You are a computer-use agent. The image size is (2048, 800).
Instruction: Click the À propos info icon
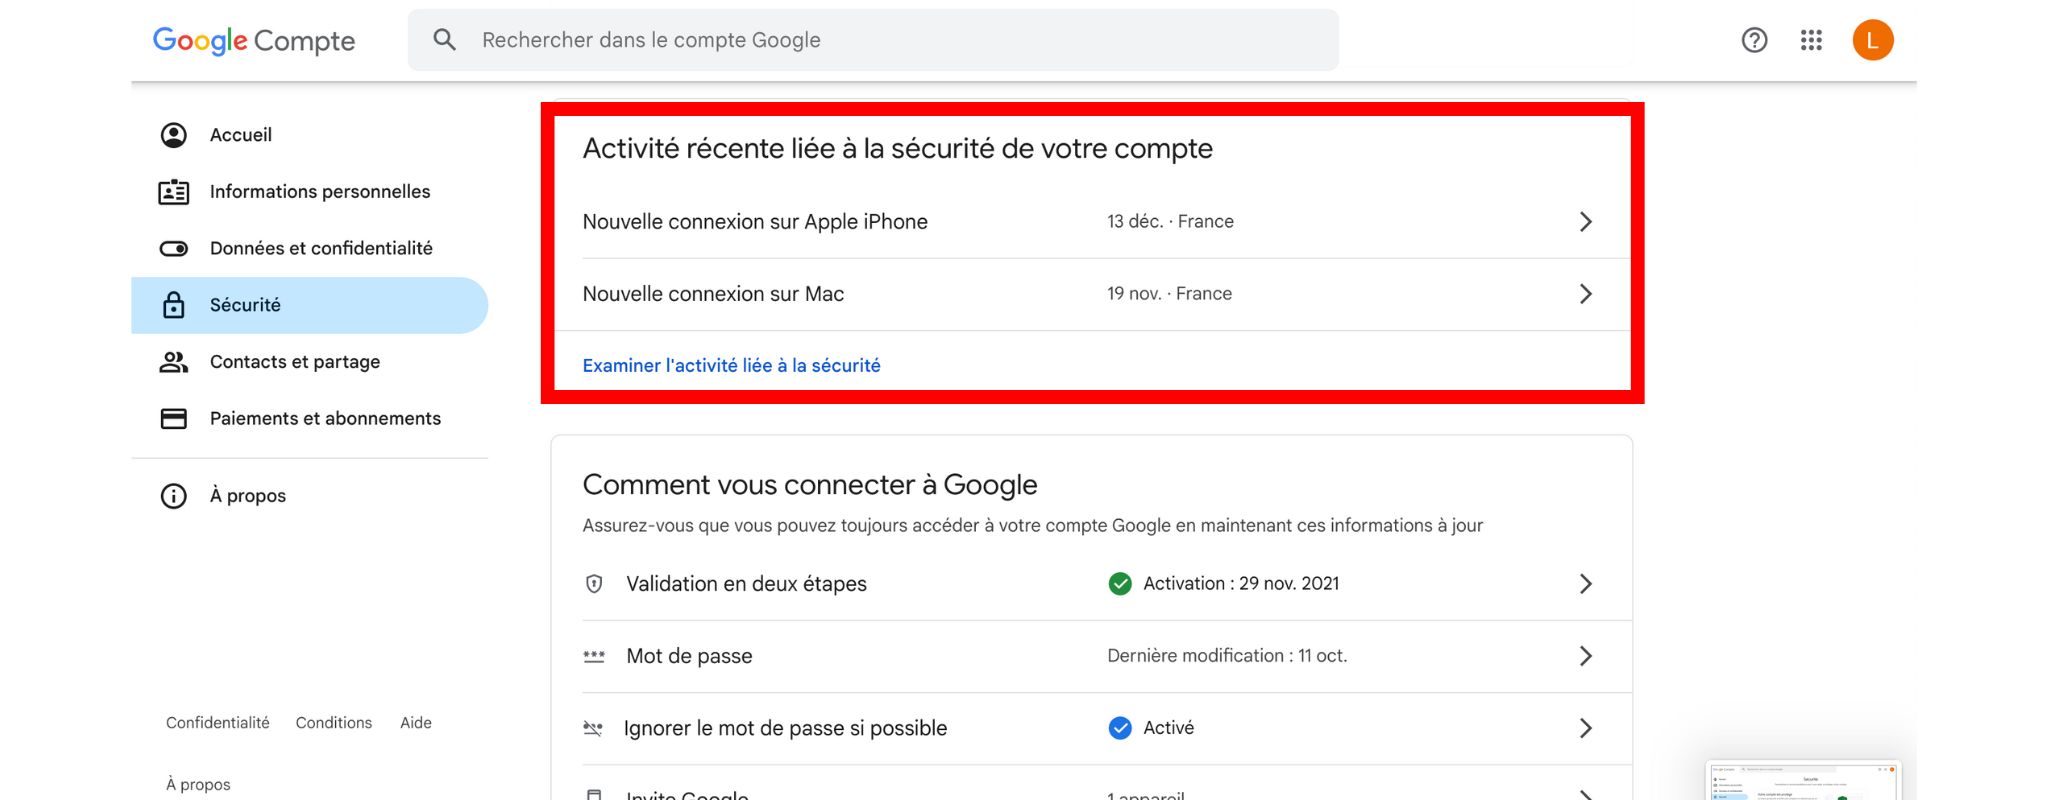(x=174, y=496)
